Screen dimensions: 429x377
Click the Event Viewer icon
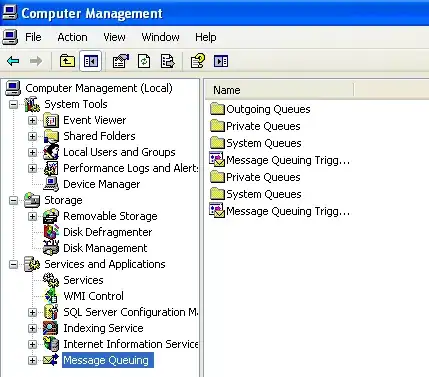tap(51, 120)
